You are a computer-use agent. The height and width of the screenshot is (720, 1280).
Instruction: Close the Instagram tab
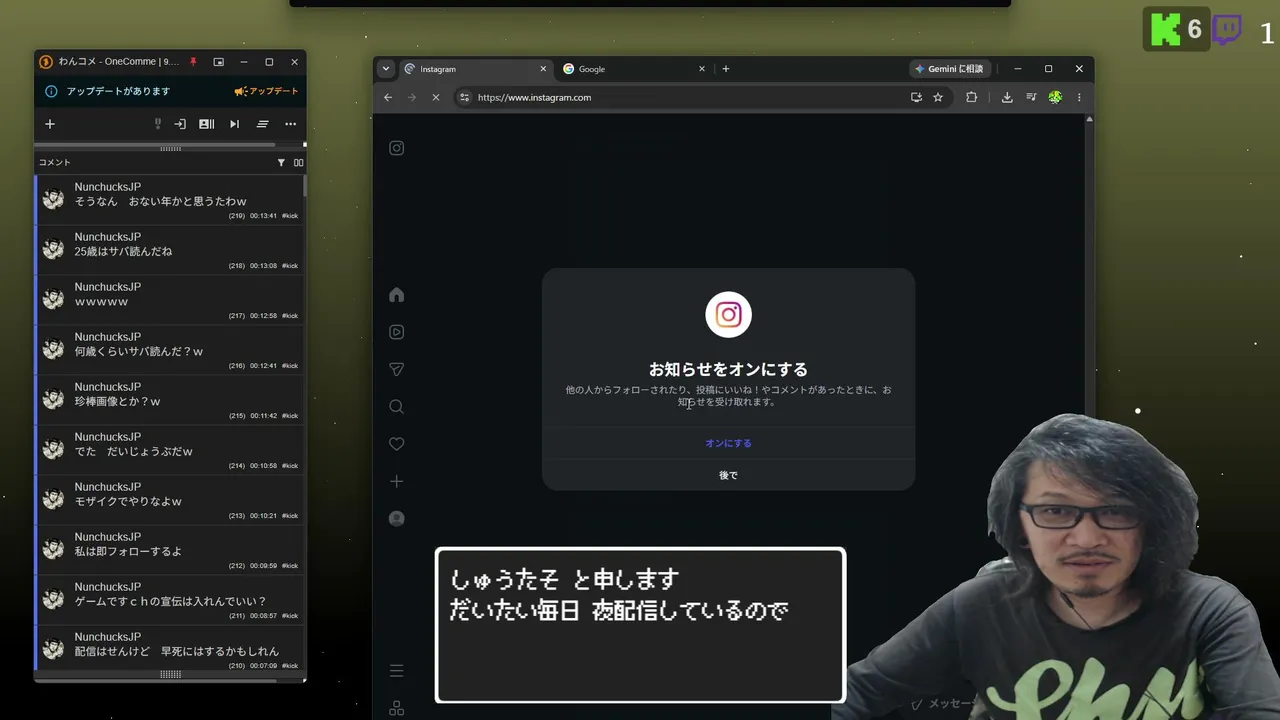[543, 69]
